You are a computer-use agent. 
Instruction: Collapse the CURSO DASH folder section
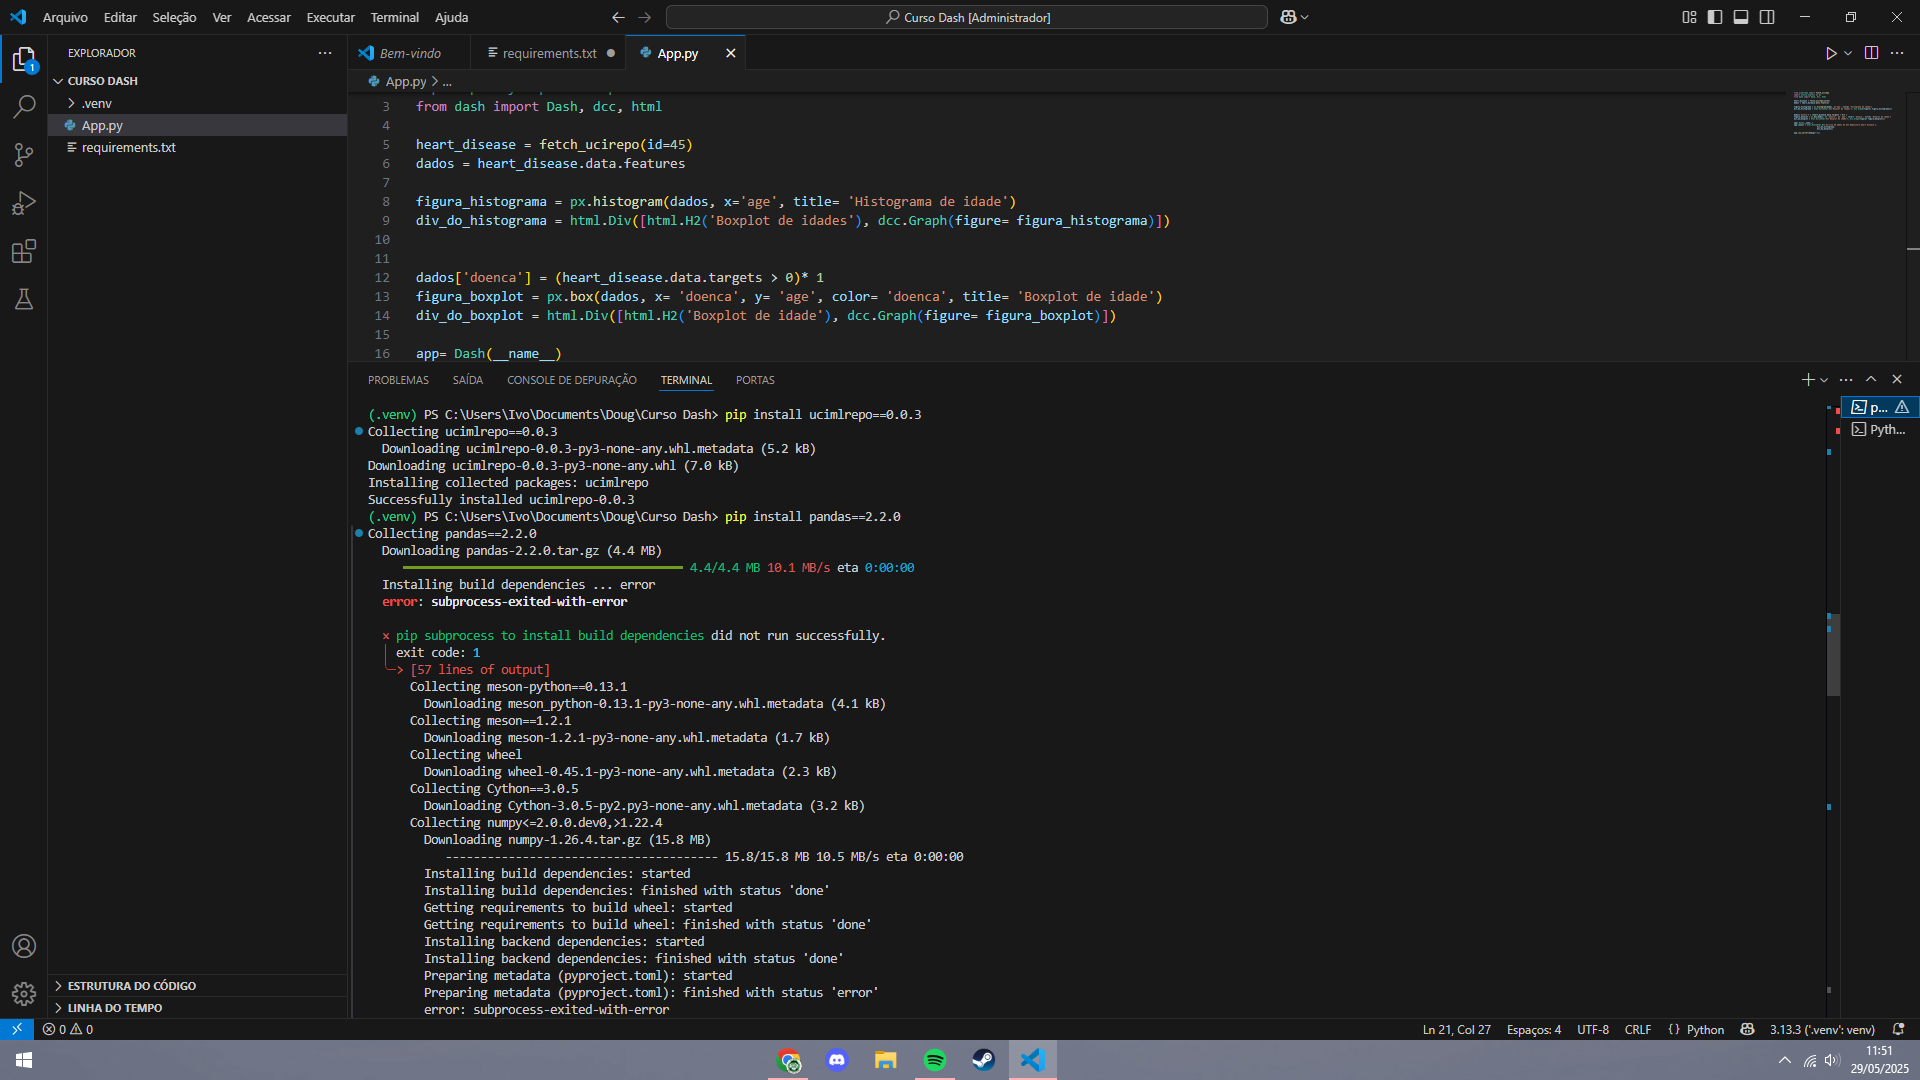197,81
